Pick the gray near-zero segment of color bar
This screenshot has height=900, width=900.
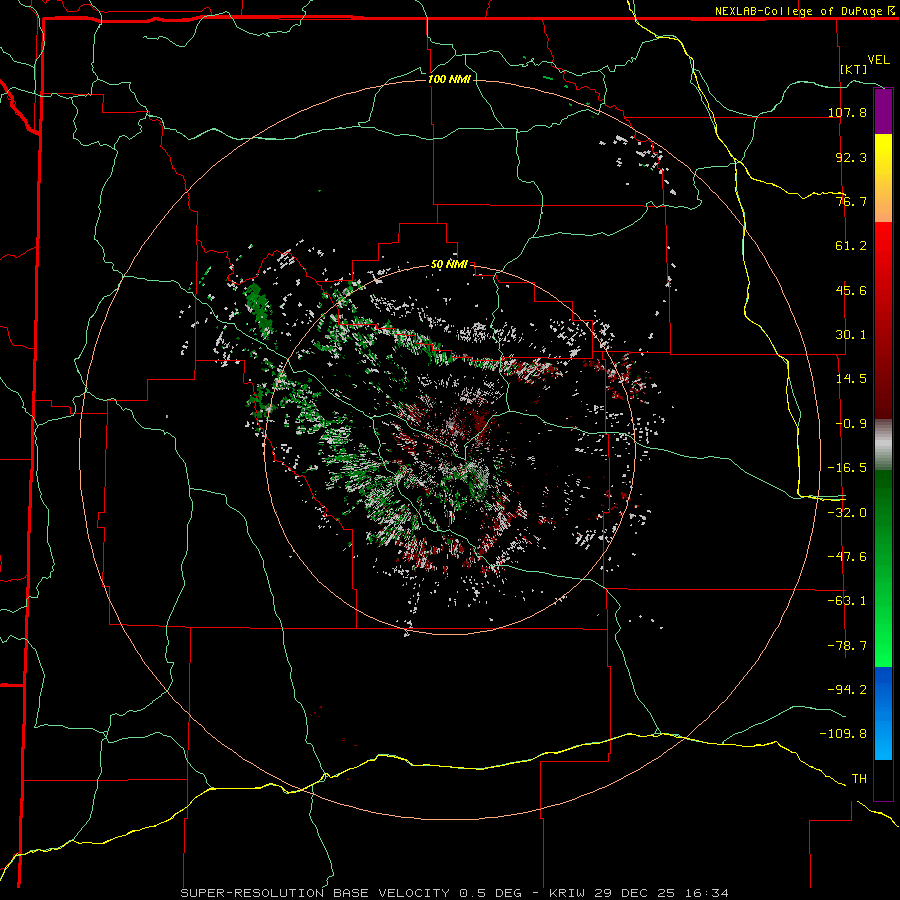(883, 445)
